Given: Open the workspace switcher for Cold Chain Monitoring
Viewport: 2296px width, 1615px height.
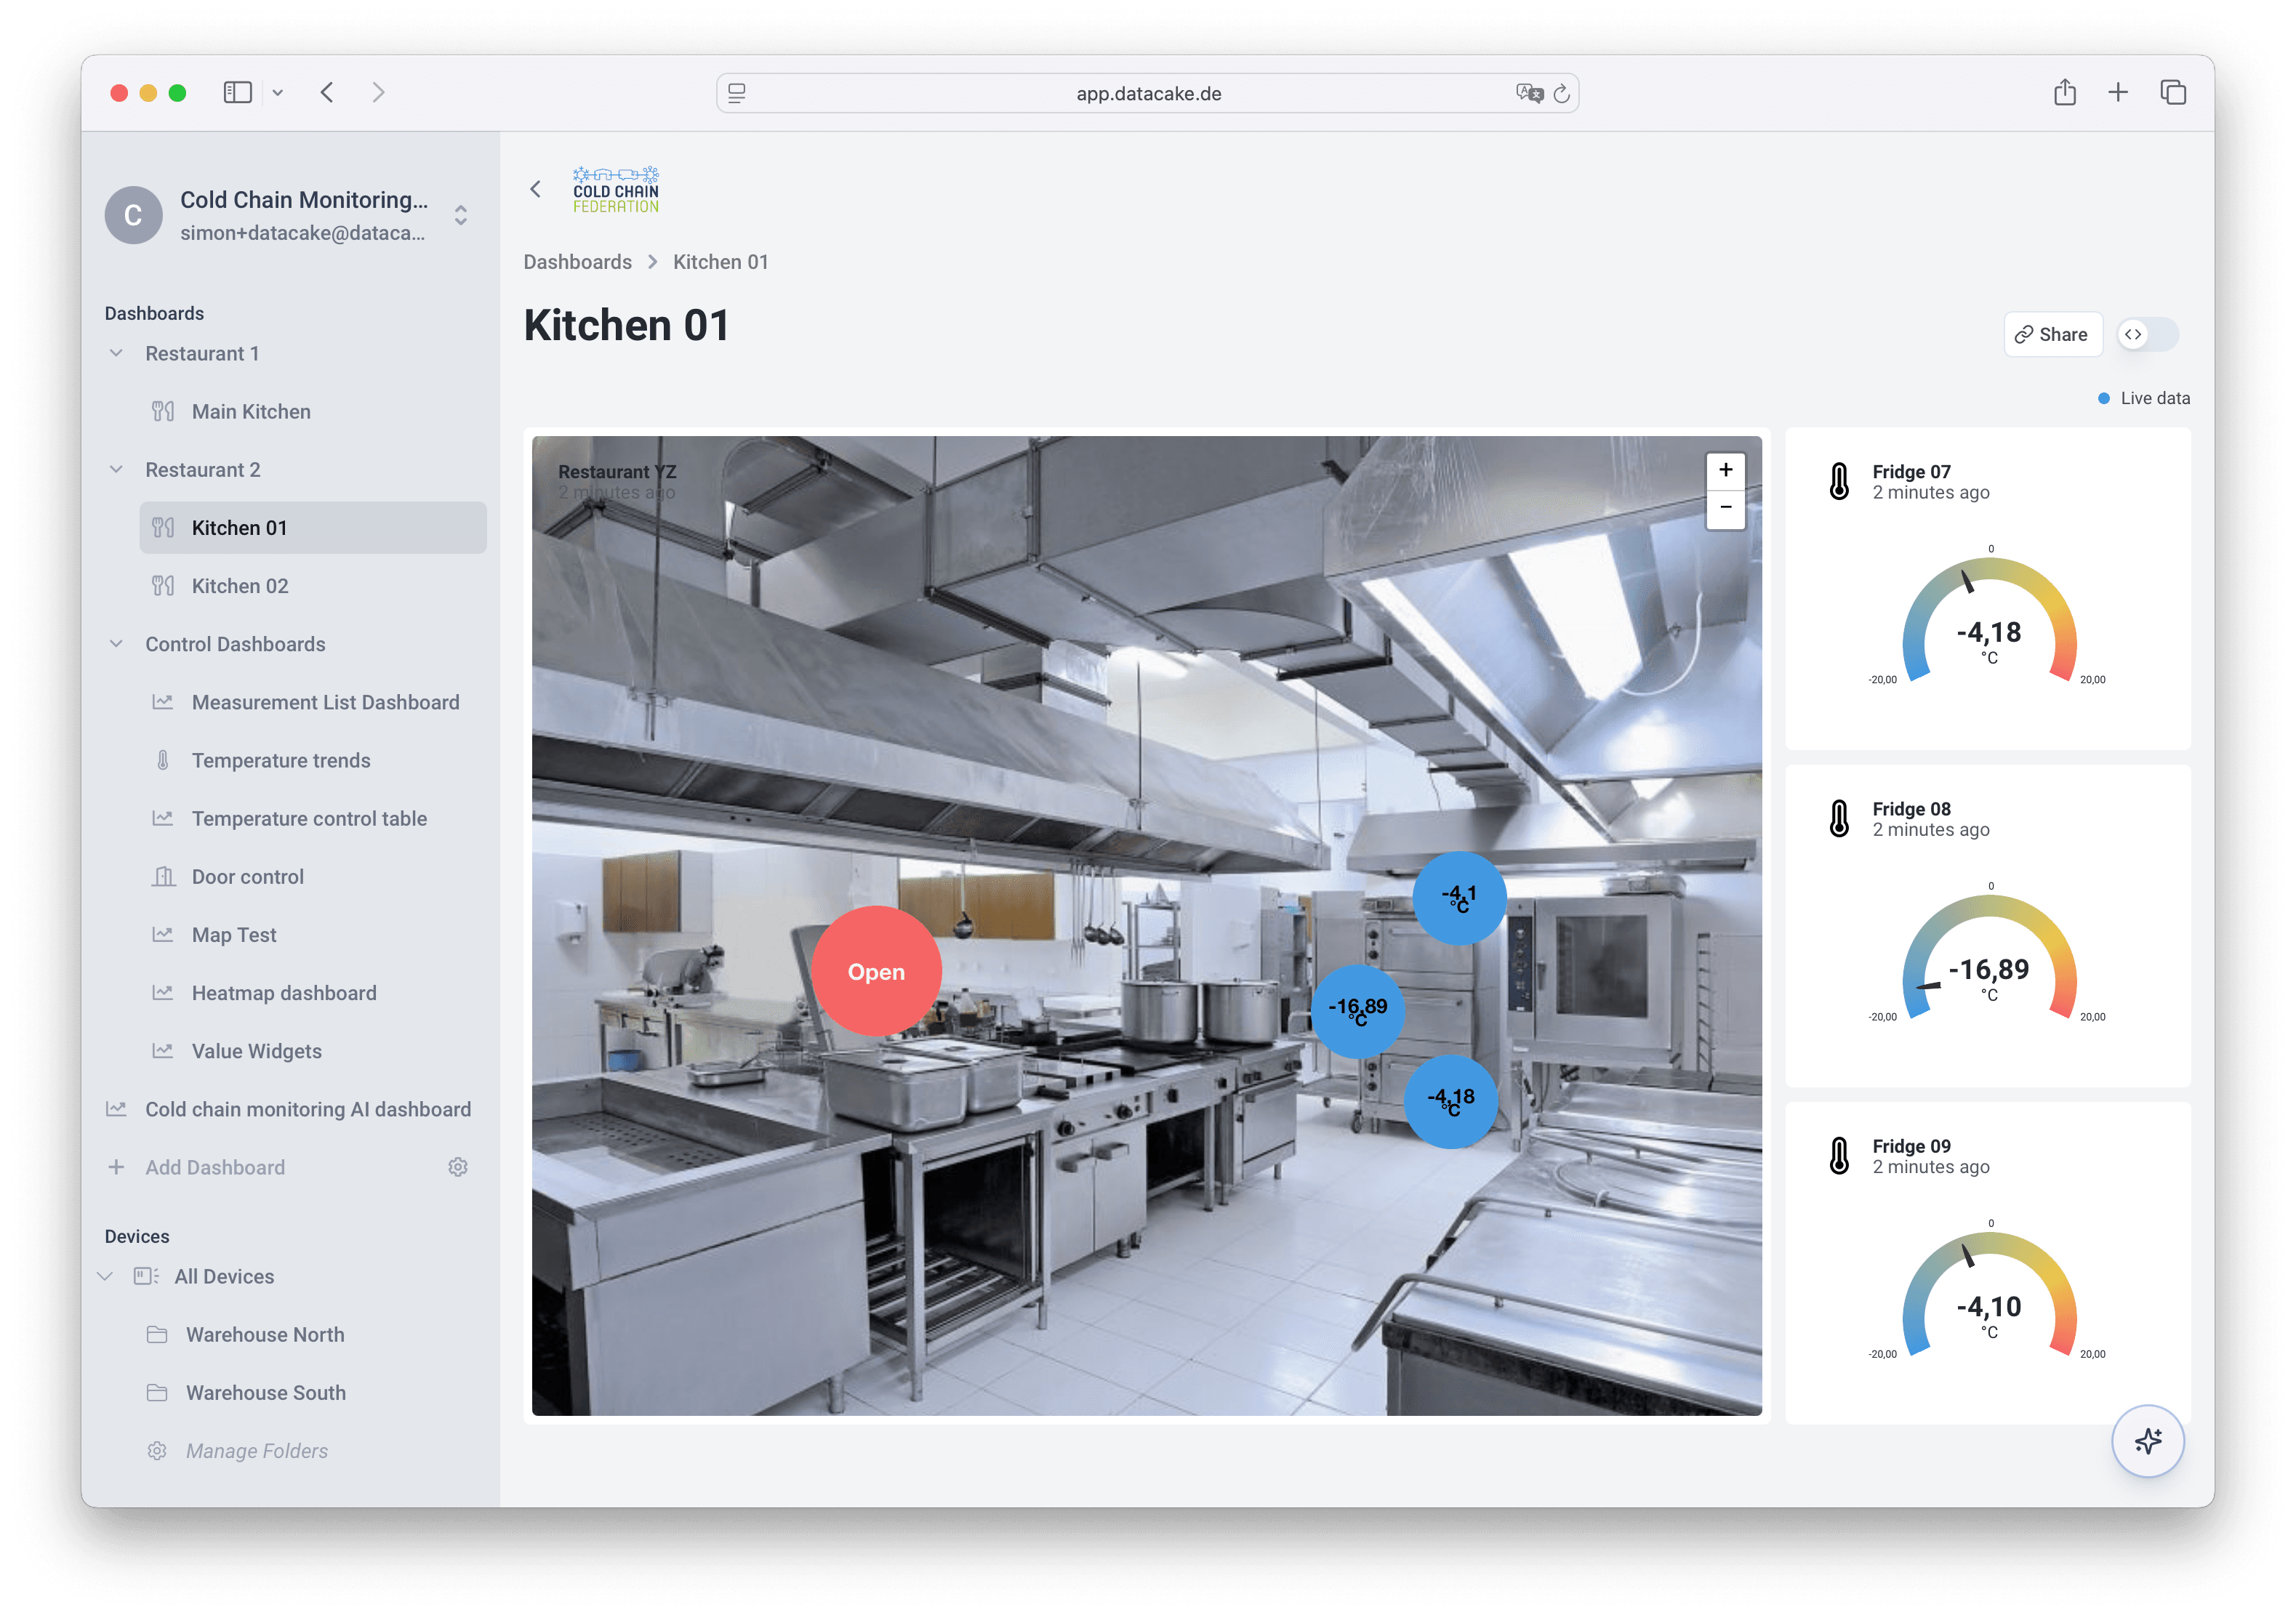Looking at the screenshot, I should click(x=461, y=215).
